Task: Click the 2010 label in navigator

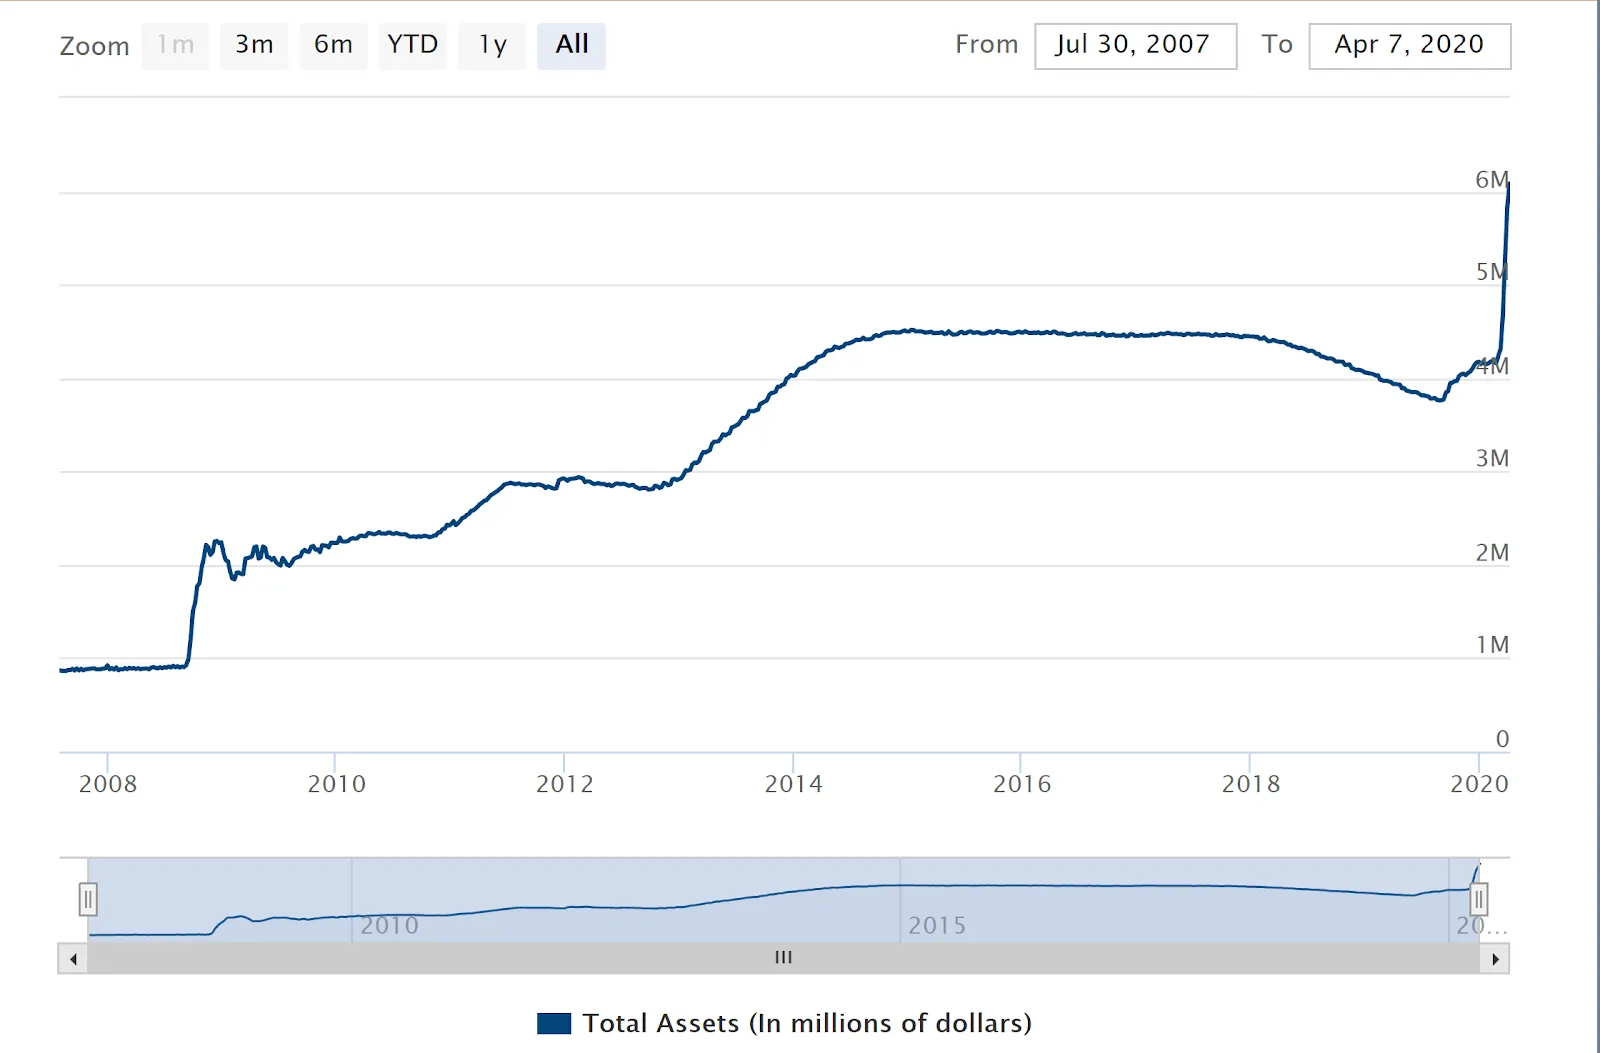Action: (x=391, y=926)
